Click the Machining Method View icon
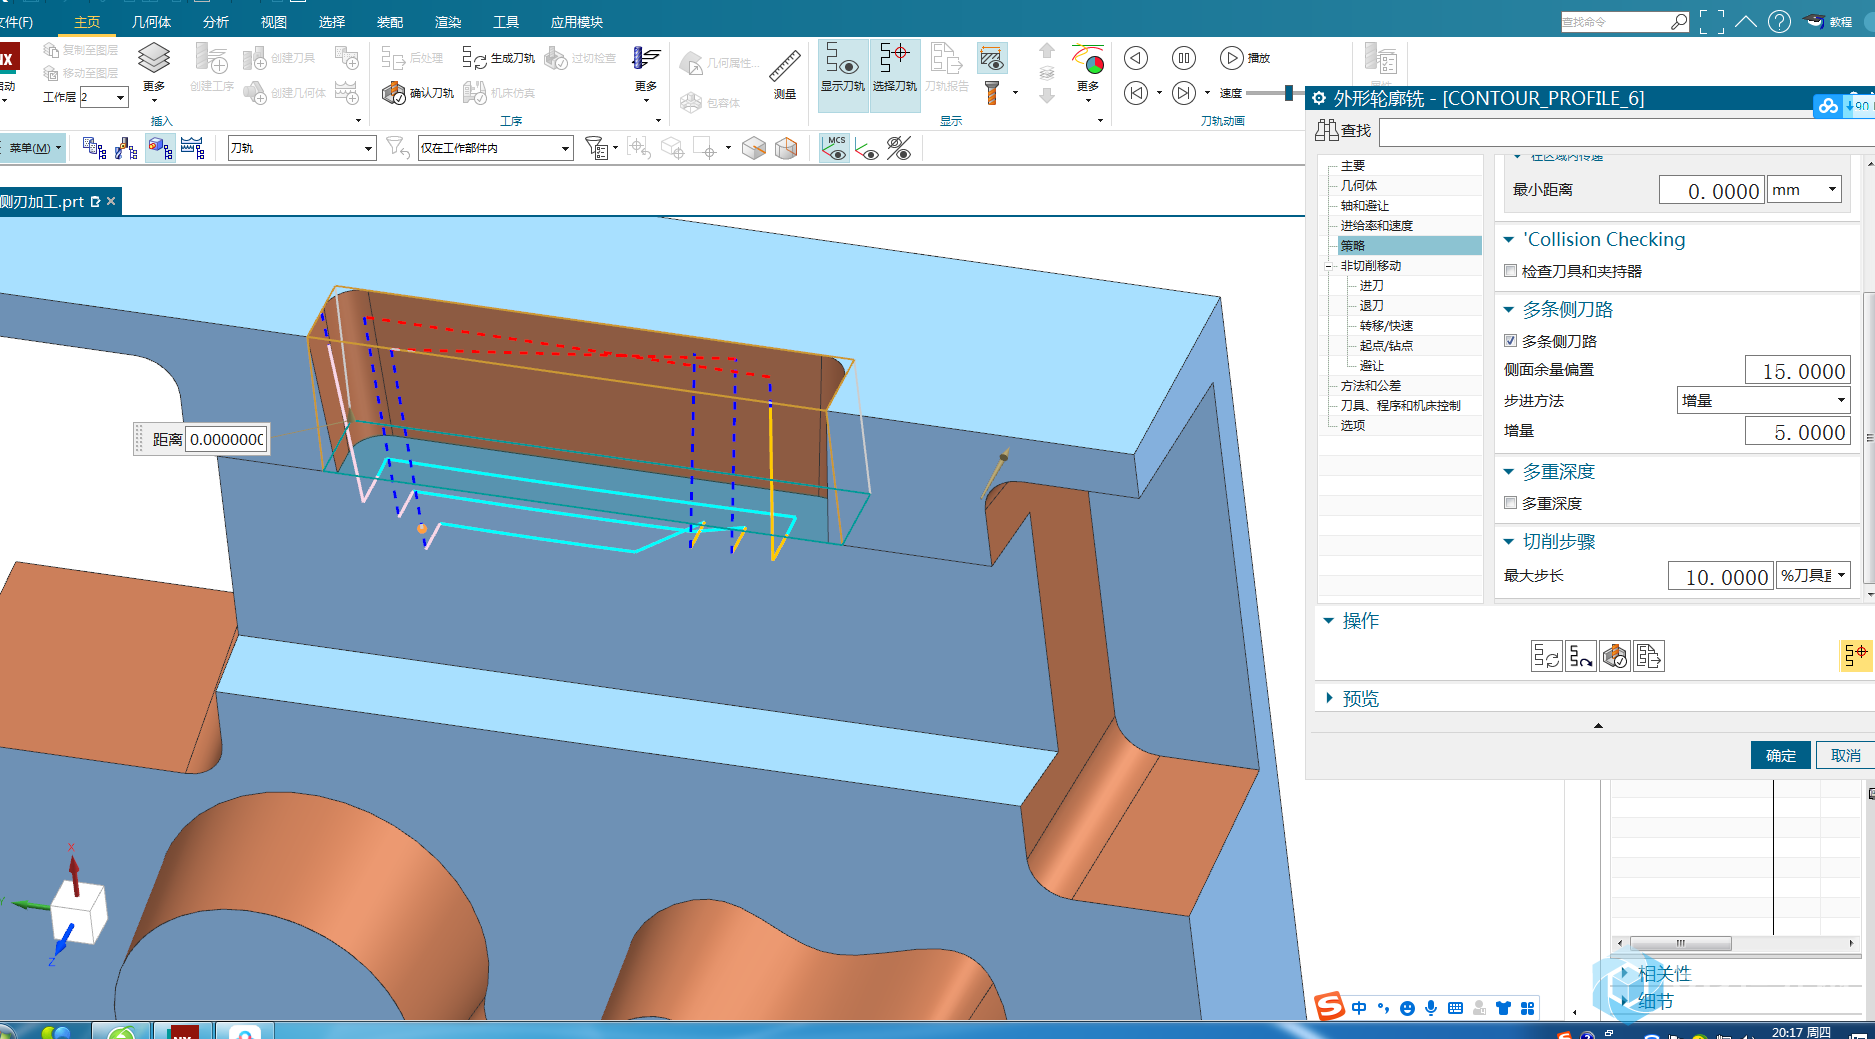The width and height of the screenshot is (1875, 1039). (x=192, y=148)
